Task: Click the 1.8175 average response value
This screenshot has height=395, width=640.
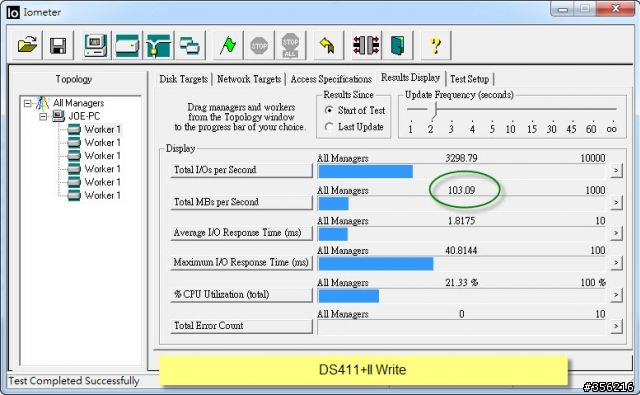Action: pos(461,221)
